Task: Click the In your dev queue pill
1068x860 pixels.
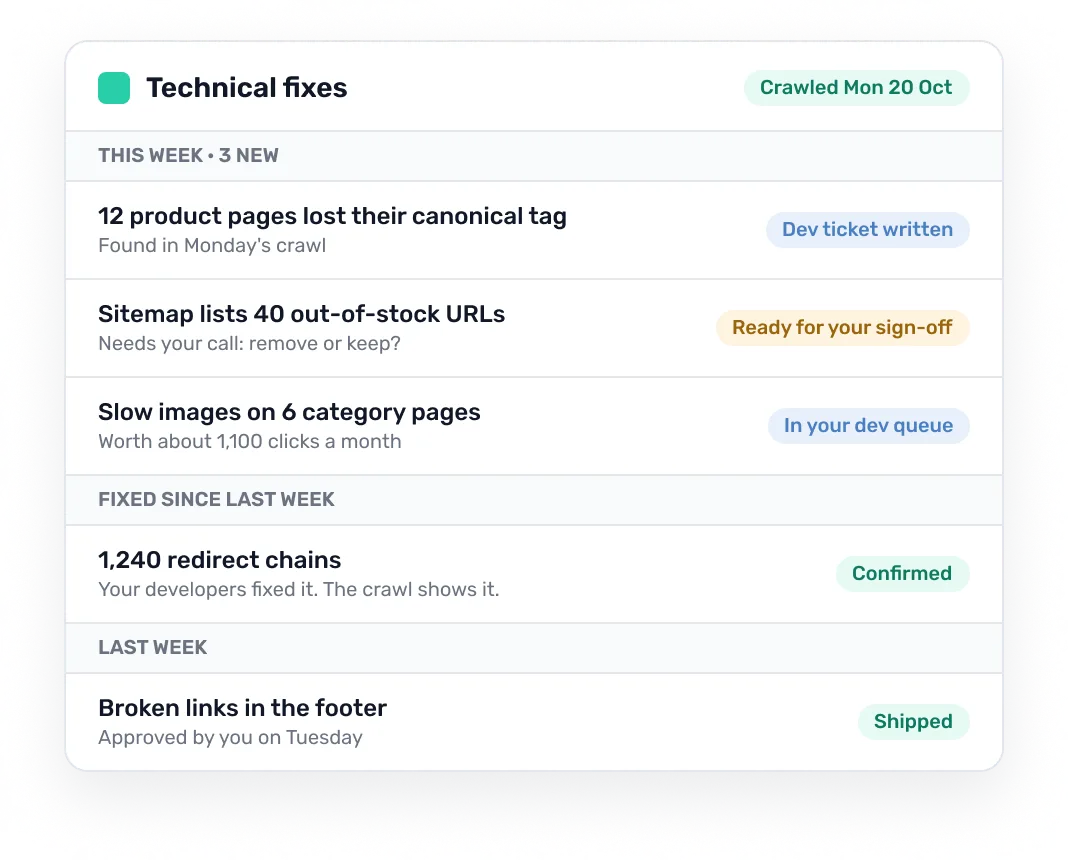Action: point(868,426)
